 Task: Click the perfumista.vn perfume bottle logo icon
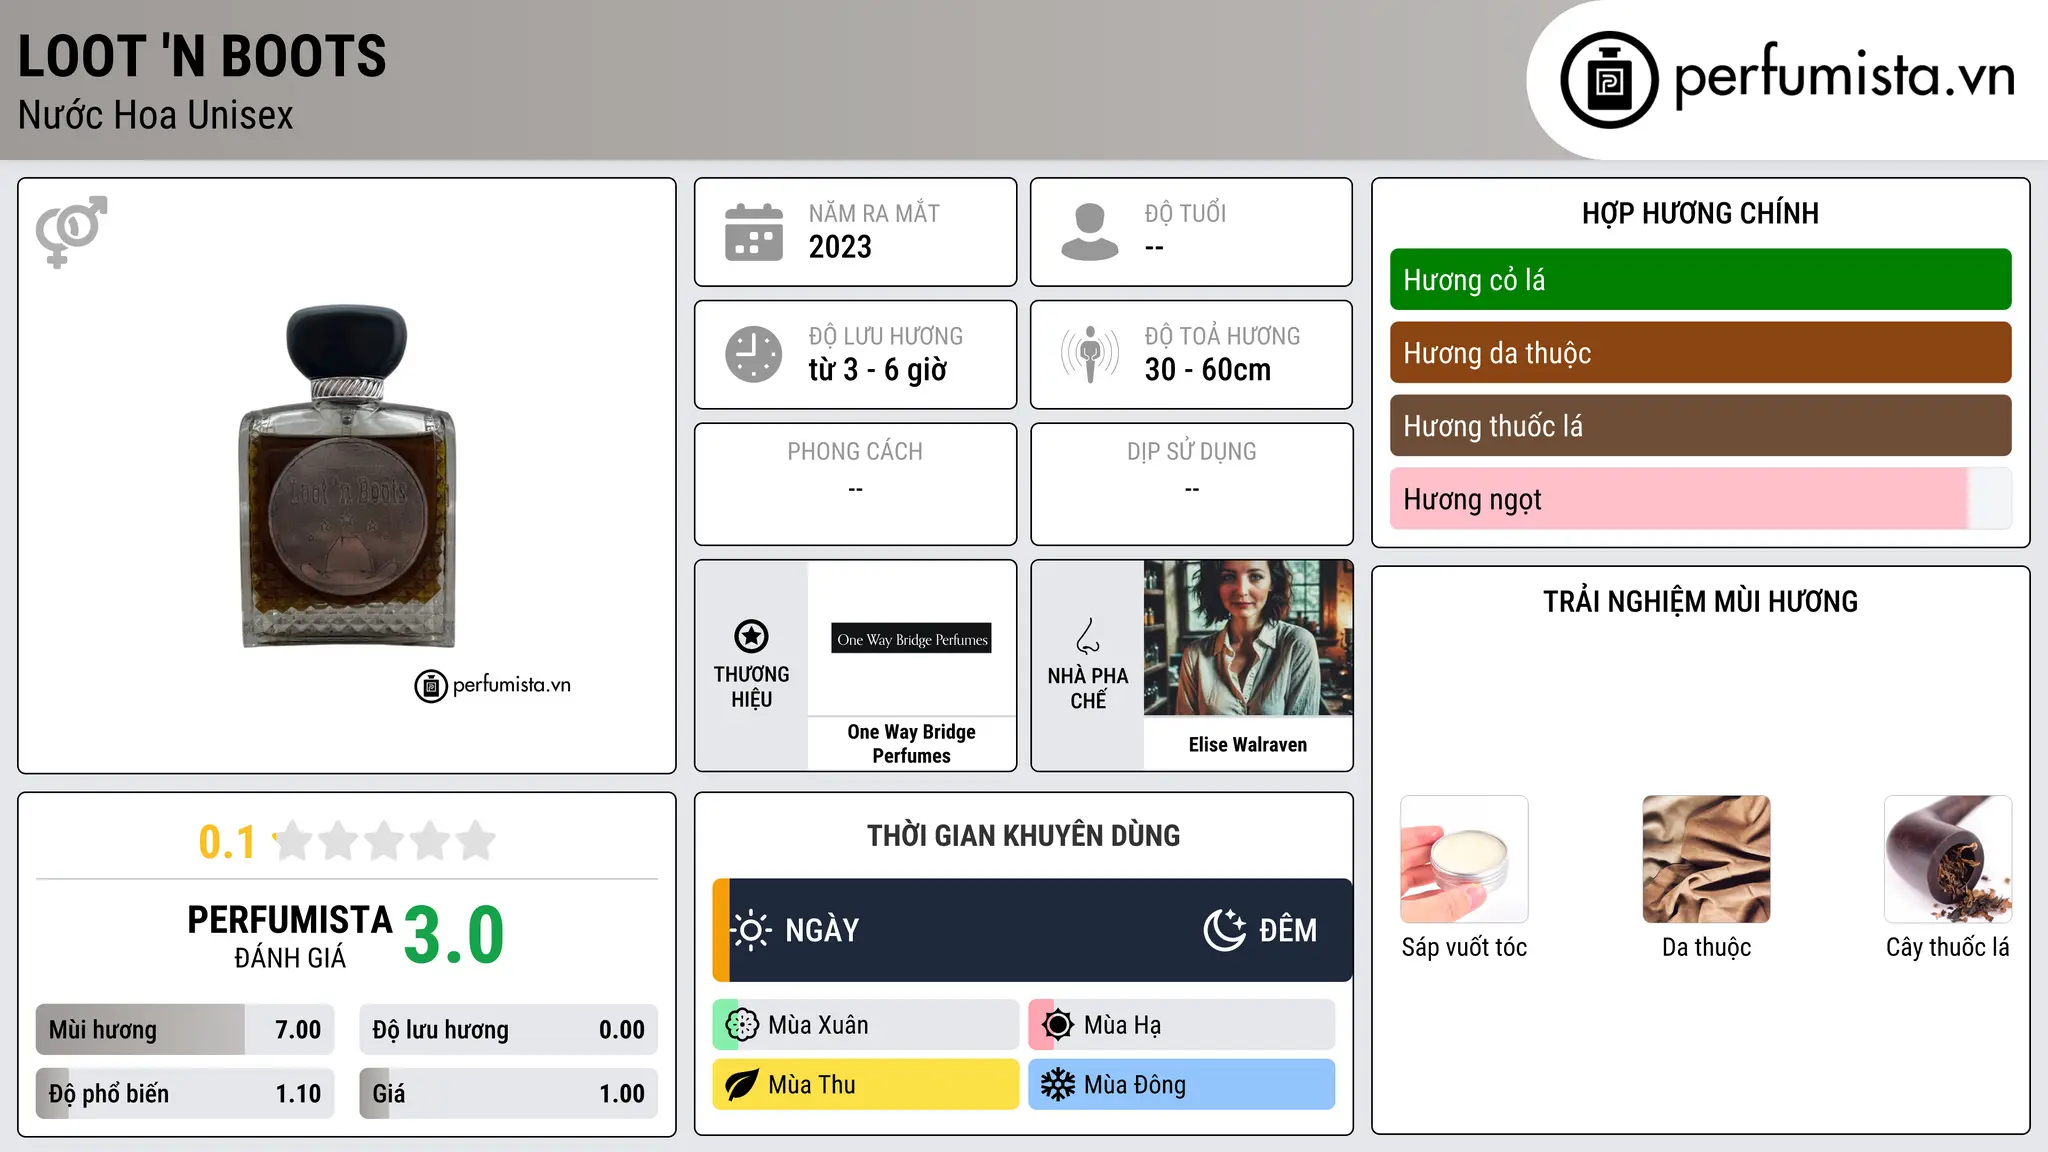tap(1609, 80)
